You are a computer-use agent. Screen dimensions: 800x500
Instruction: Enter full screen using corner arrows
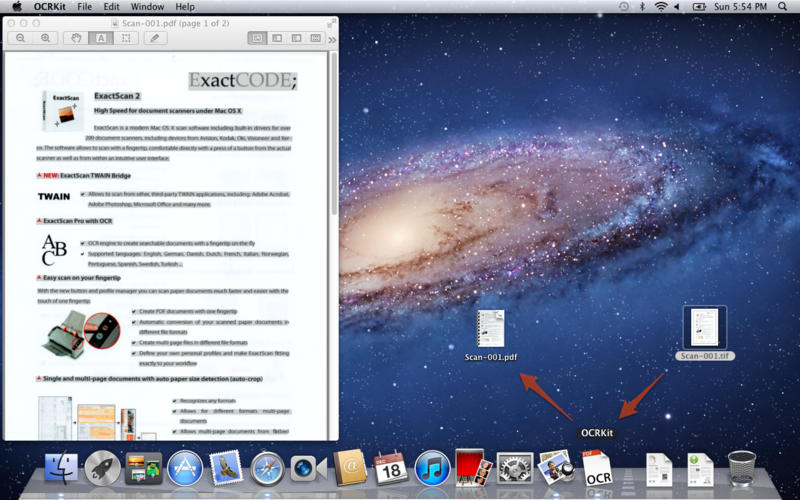coord(330,22)
